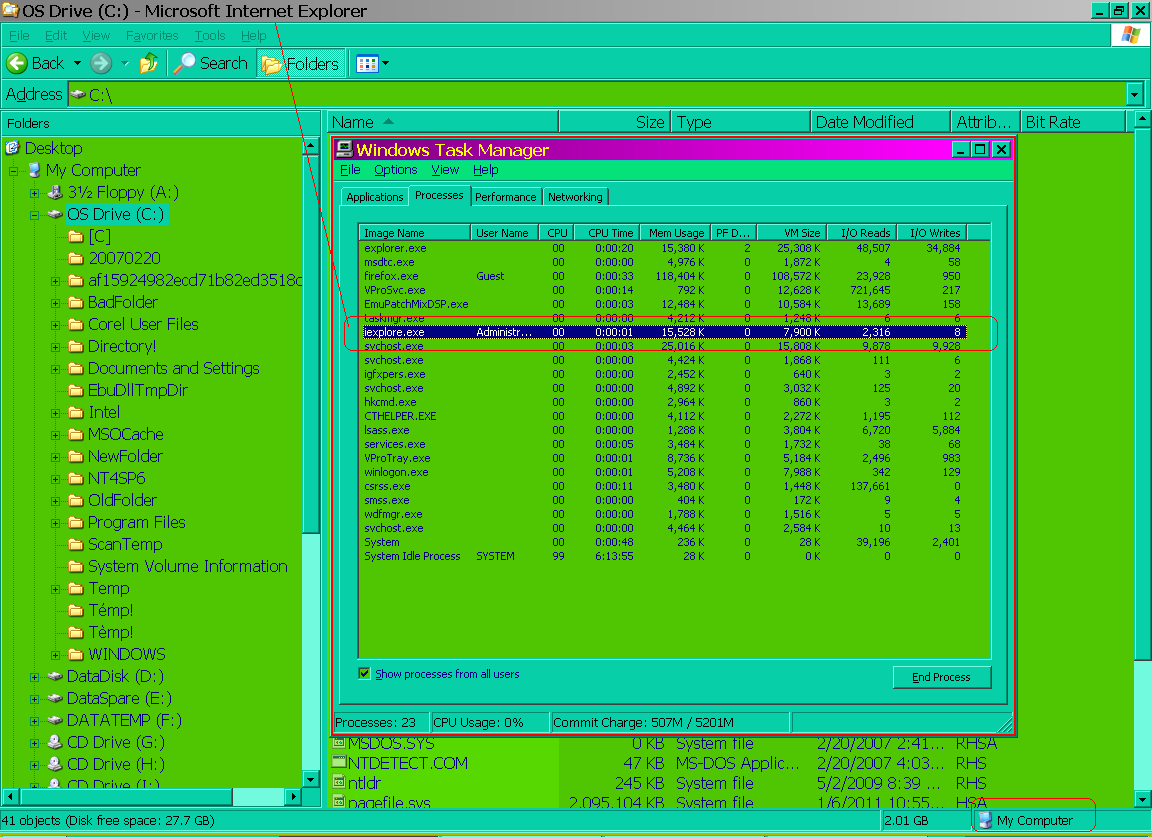Image resolution: width=1152 pixels, height=837 pixels.
Task: Click the End Process button
Action: pyautogui.click(x=941, y=677)
